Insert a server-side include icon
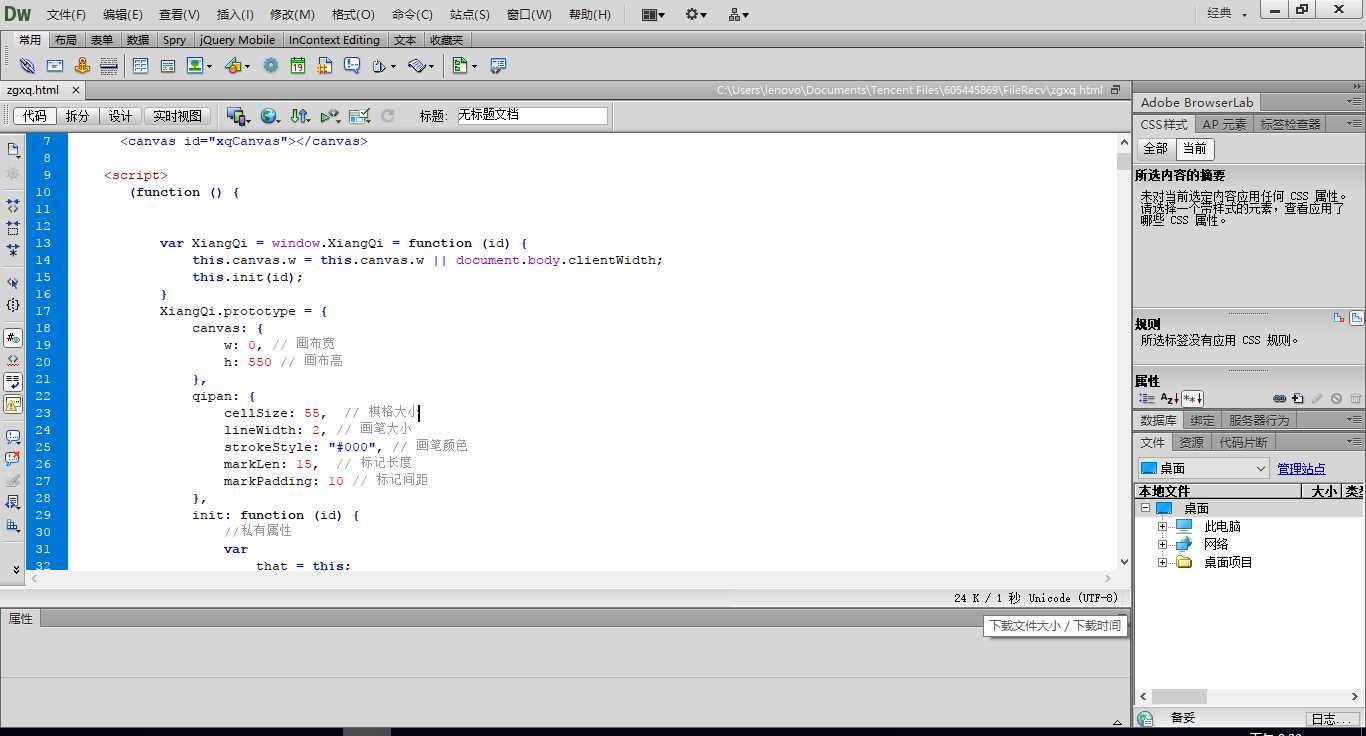 click(x=325, y=65)
